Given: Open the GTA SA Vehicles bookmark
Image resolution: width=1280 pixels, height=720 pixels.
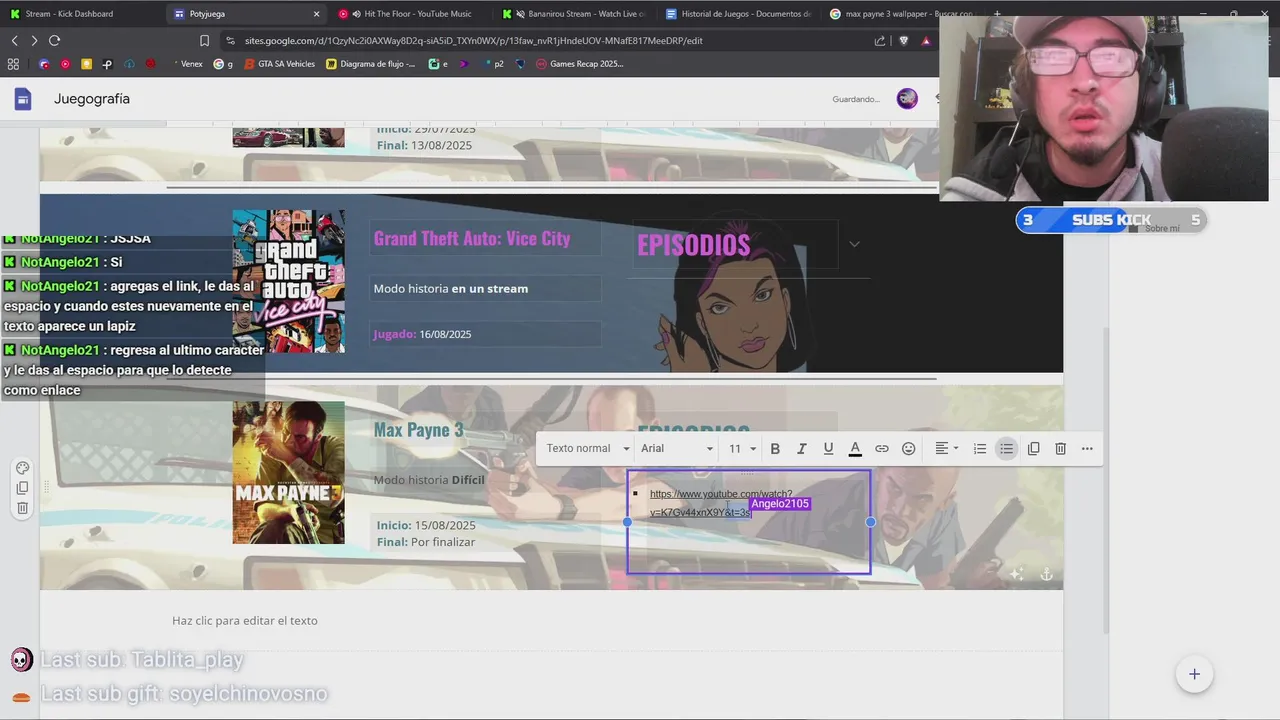Looking at the screenshot, I should [x=278, y=64].
